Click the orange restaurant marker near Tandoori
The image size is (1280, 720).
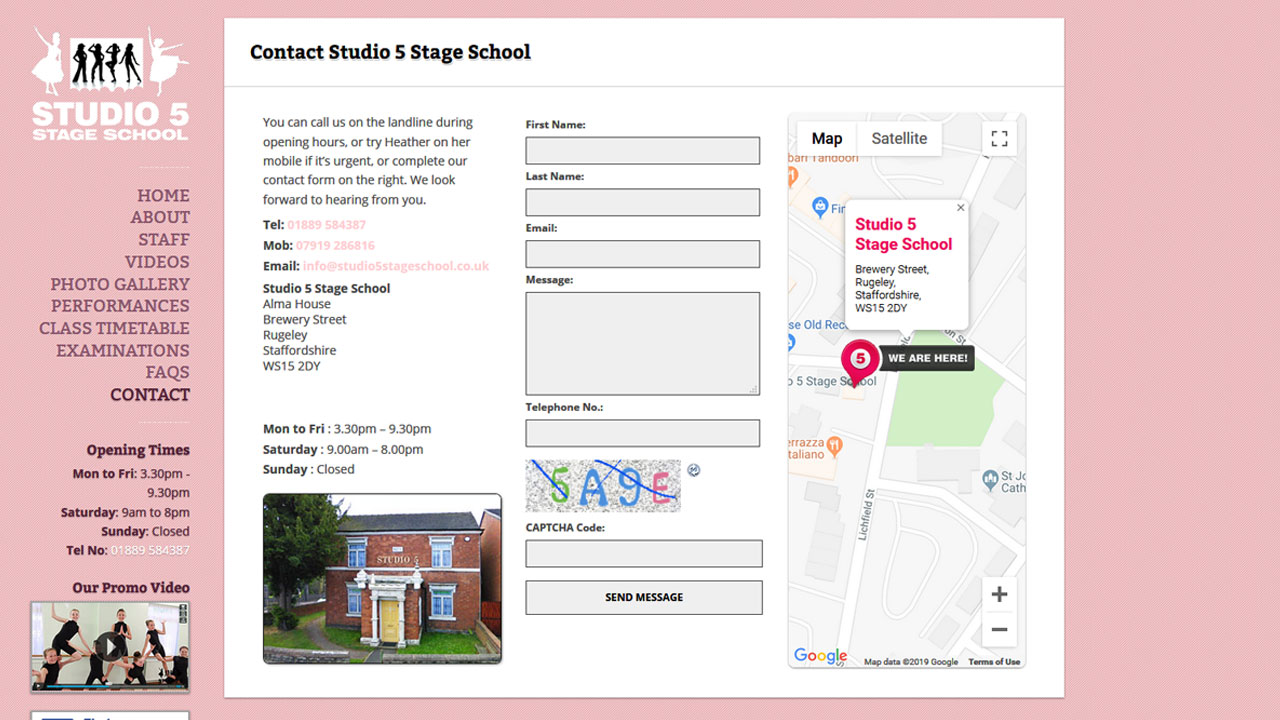tap(792, 177)
